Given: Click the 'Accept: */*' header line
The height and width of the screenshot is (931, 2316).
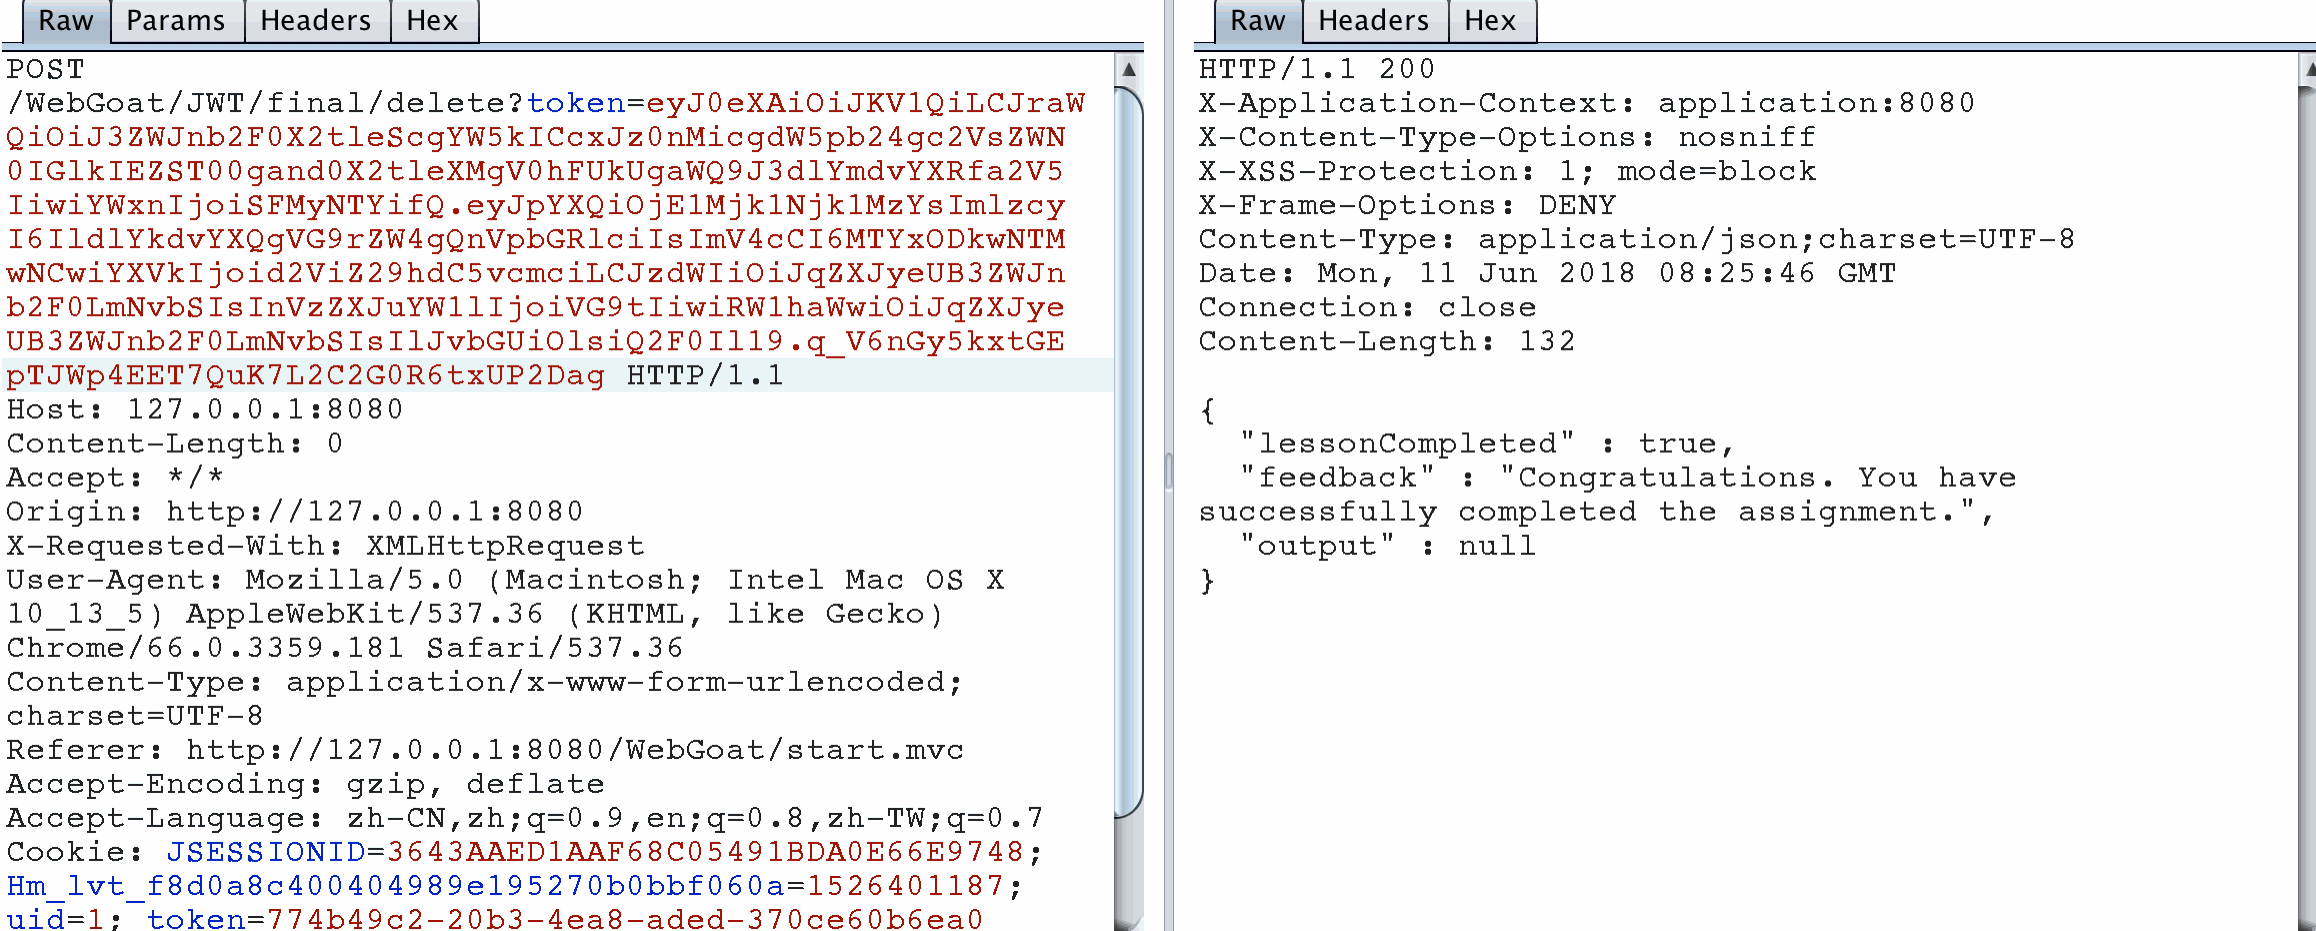Looking at the screenshot, I should coord(115,478).
